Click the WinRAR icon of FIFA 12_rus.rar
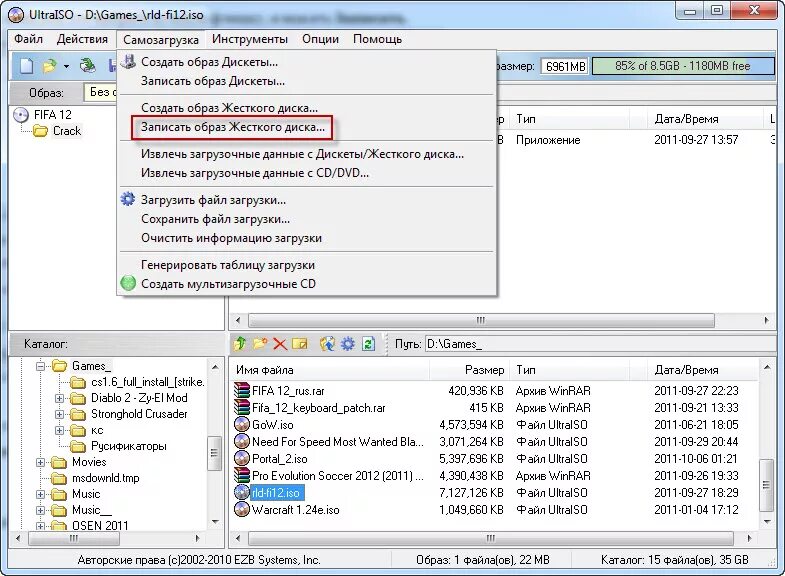Viewport: 785px width, 576px height. pos(242,390)
